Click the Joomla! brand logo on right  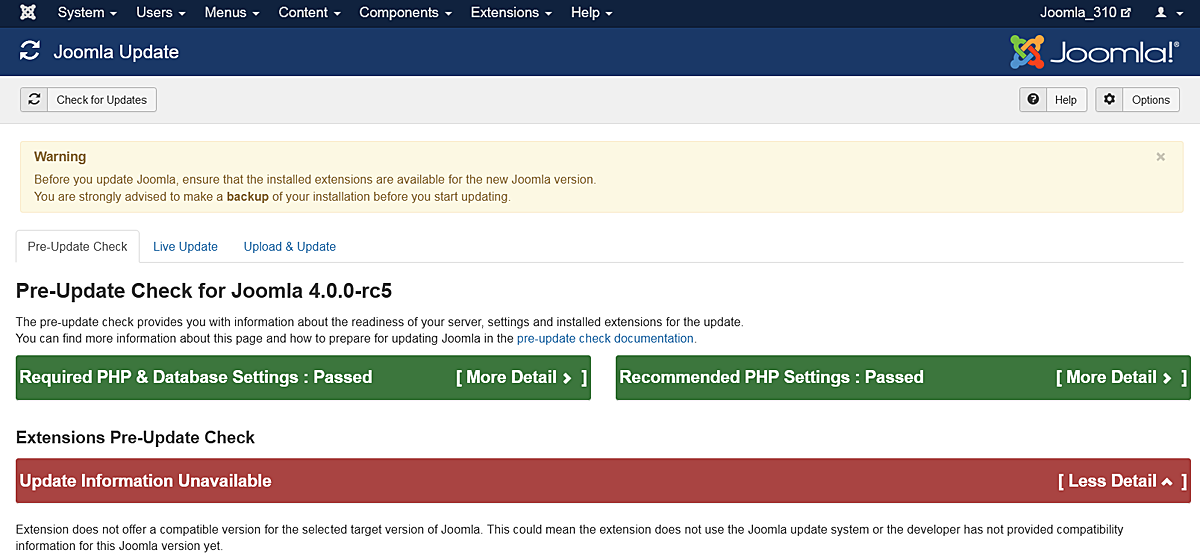tap(1094, 52)
